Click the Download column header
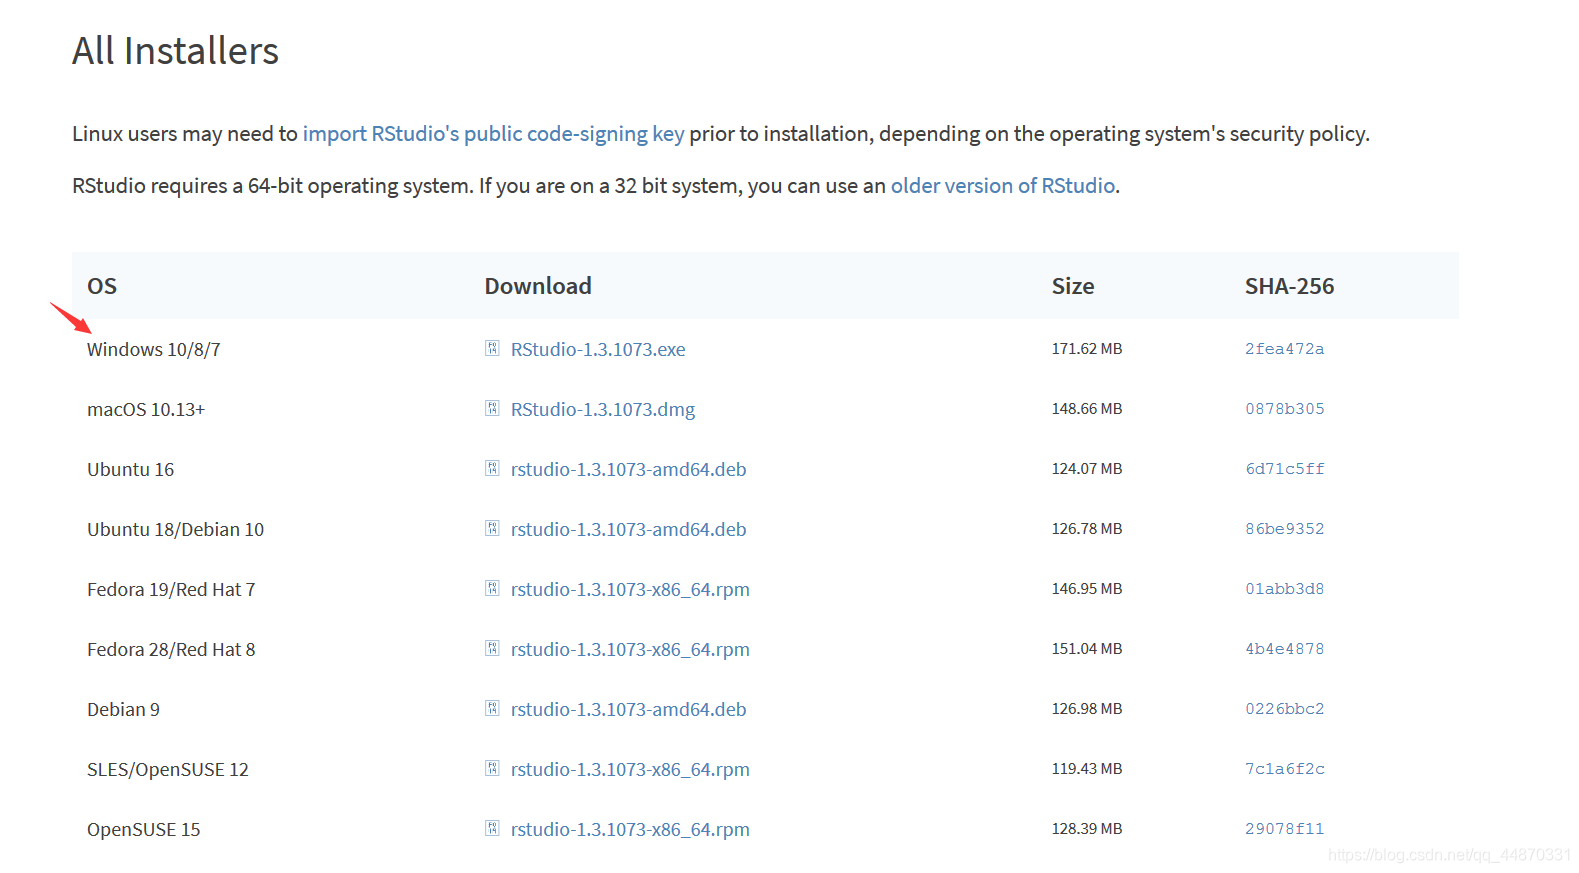 point(538,286)
